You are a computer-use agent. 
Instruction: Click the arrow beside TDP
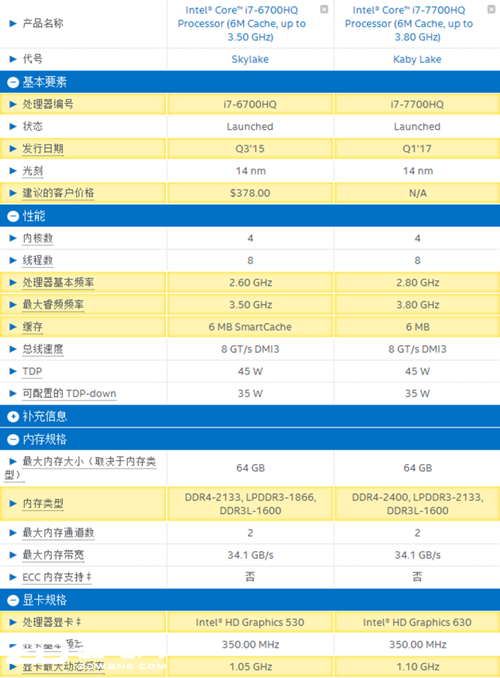(13, 371)
